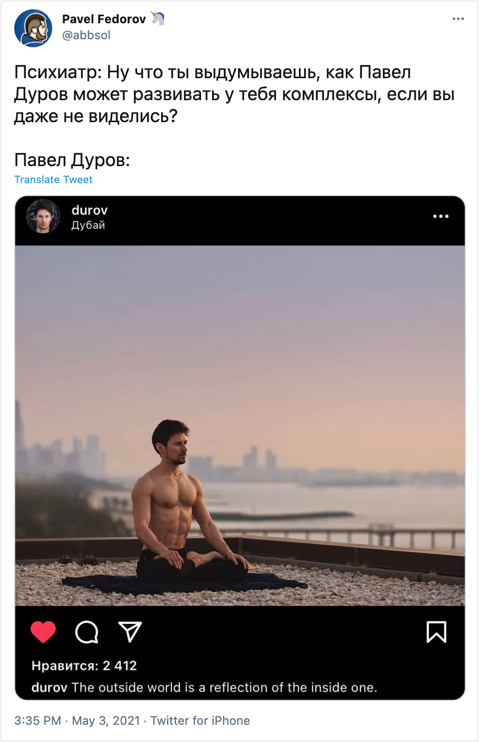This screenshot has height=742, width=479.
Task: Open the Twitter for iPhone source link
Action: 200,721
